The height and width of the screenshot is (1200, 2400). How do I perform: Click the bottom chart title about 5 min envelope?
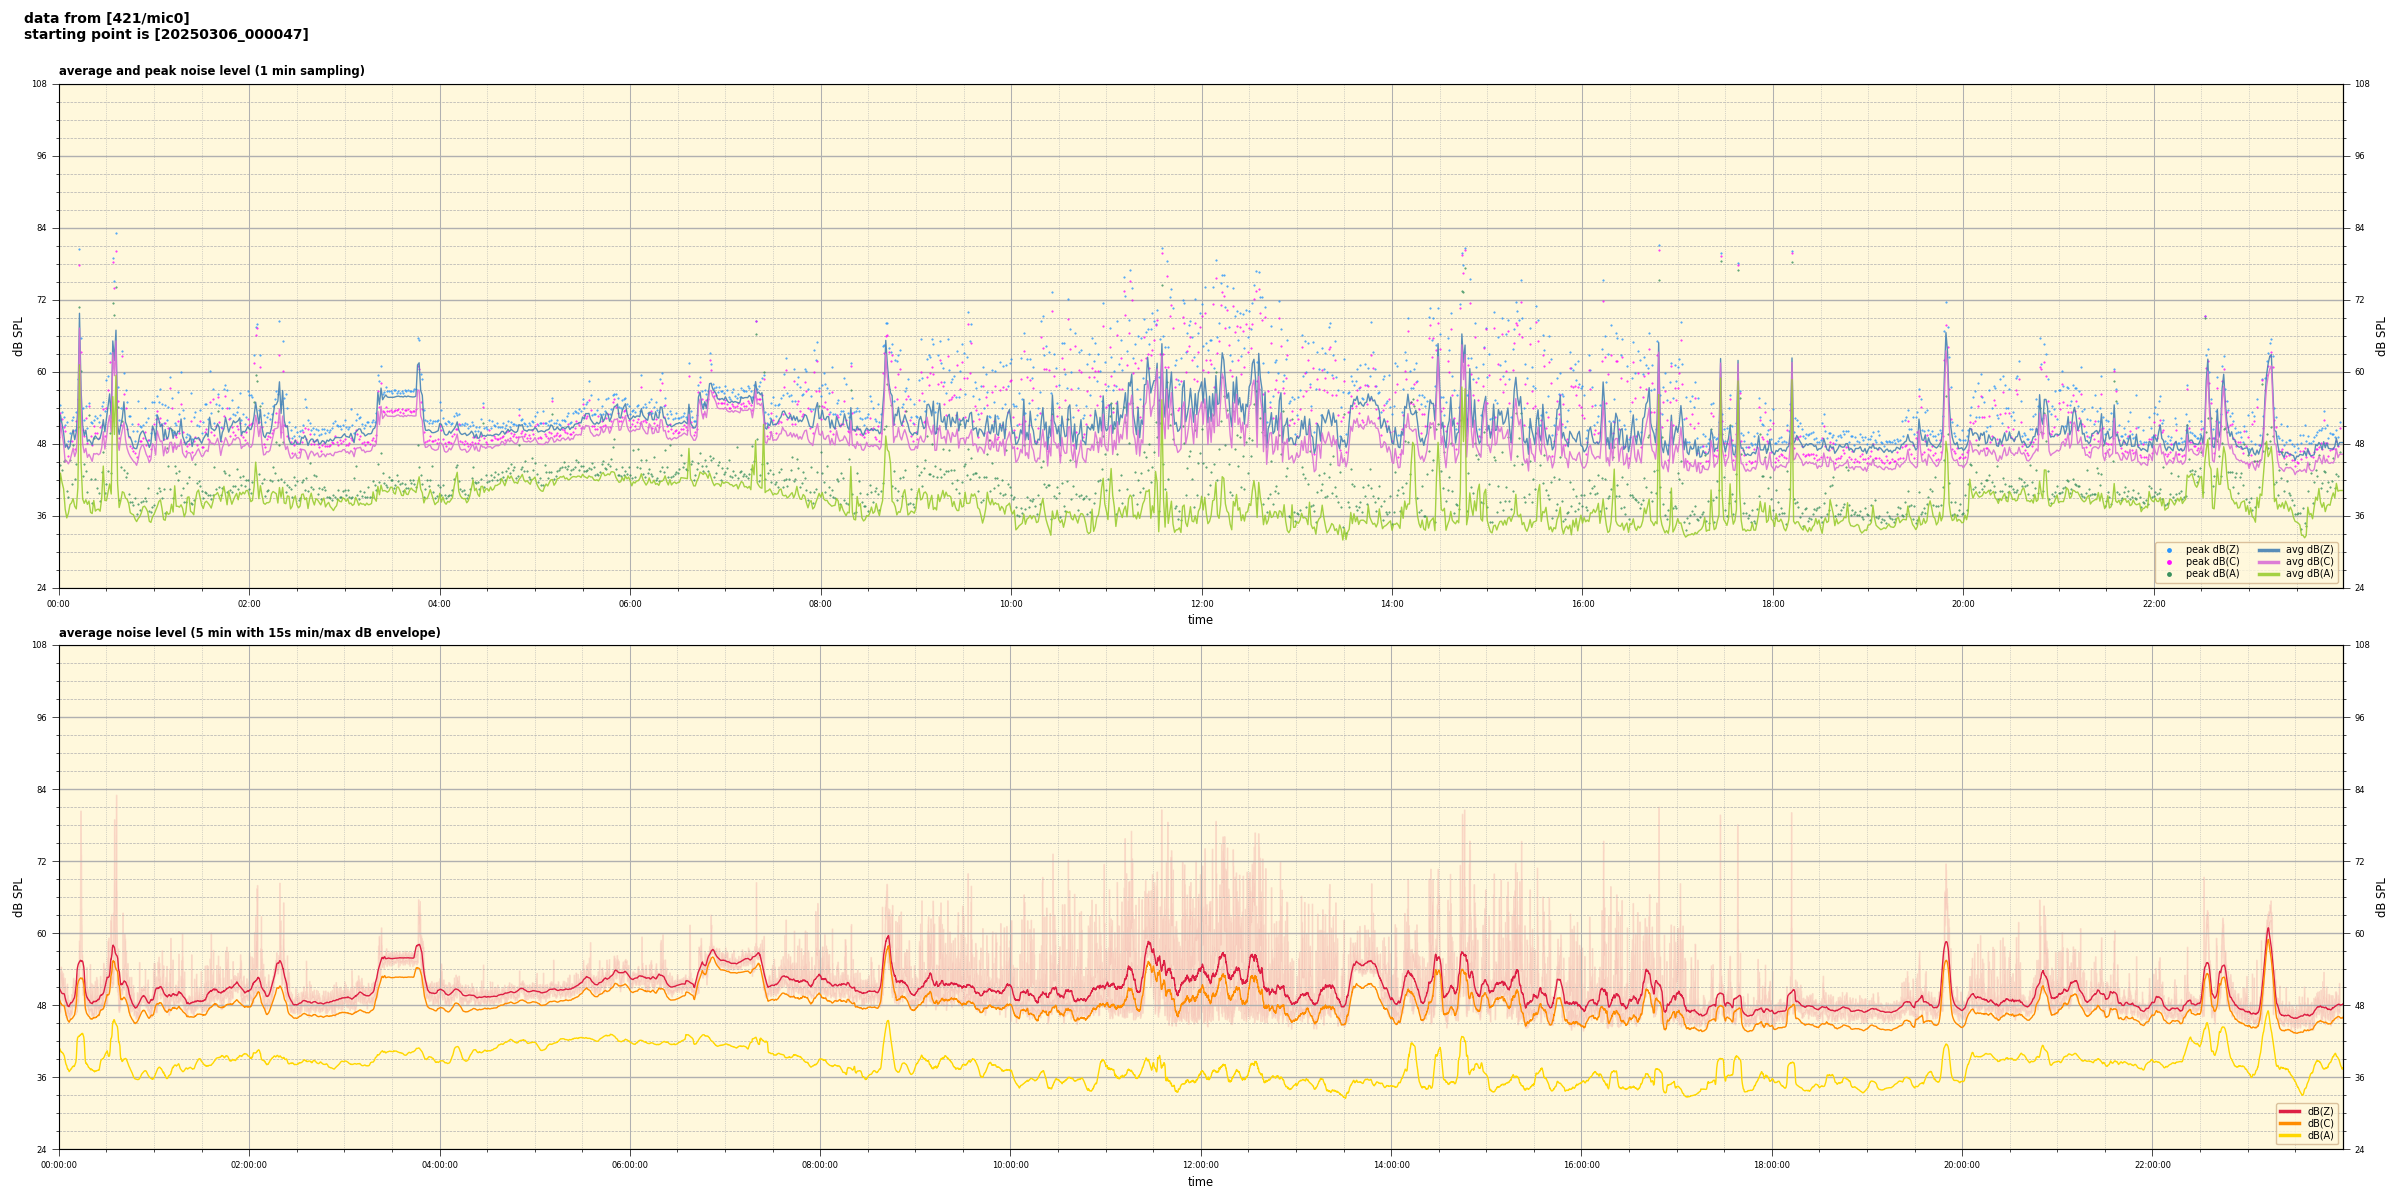tap(249, 633)
